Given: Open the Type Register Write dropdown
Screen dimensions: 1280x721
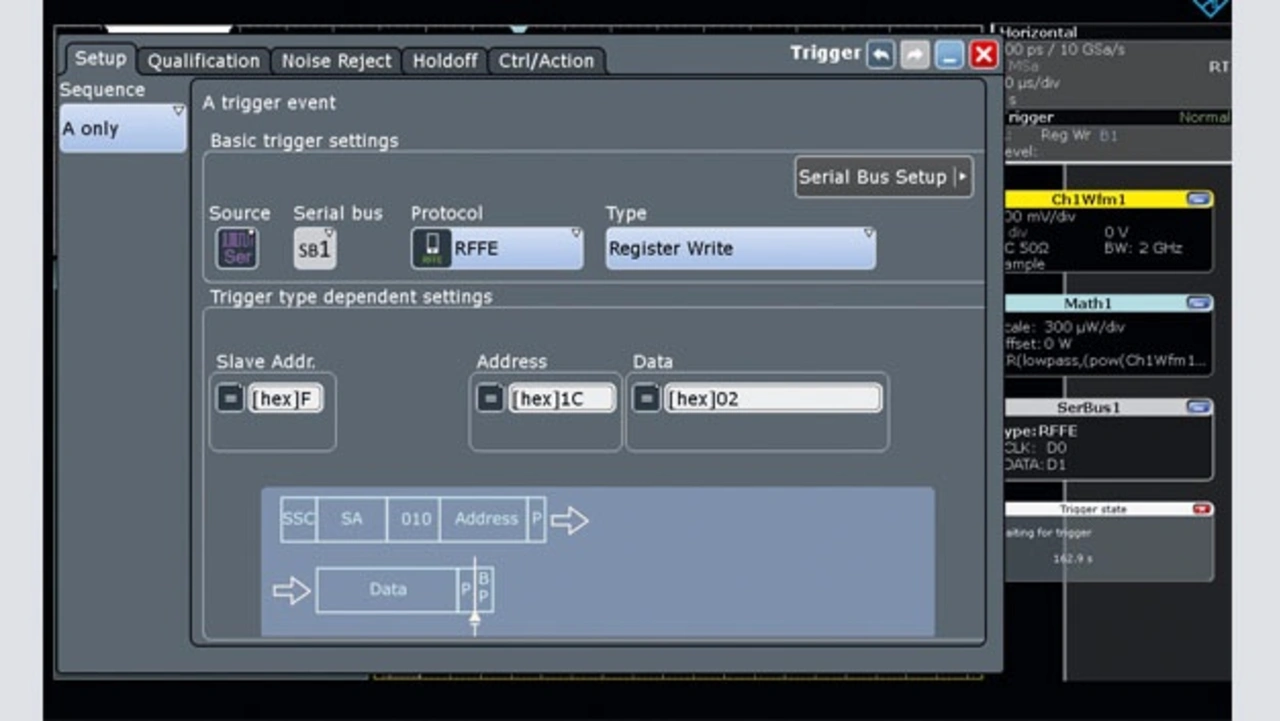Looking at the screenshot, I should click(x=740, y=249).
